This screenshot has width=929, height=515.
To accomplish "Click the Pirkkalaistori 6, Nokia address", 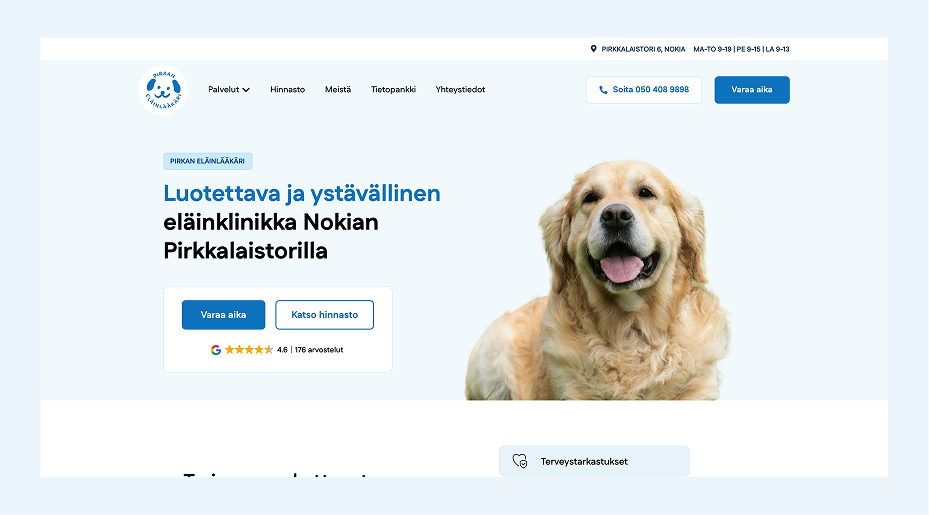I will point(643,49).
